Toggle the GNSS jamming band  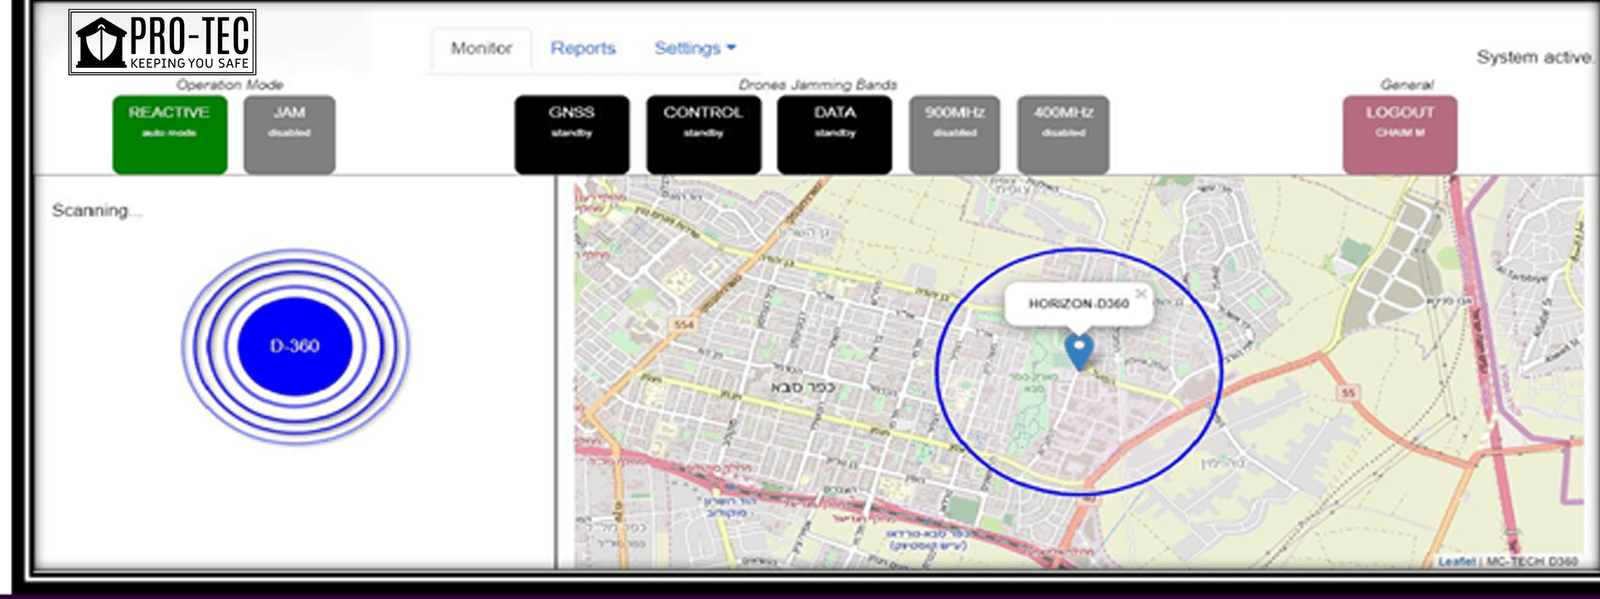[x=571, y=134]
